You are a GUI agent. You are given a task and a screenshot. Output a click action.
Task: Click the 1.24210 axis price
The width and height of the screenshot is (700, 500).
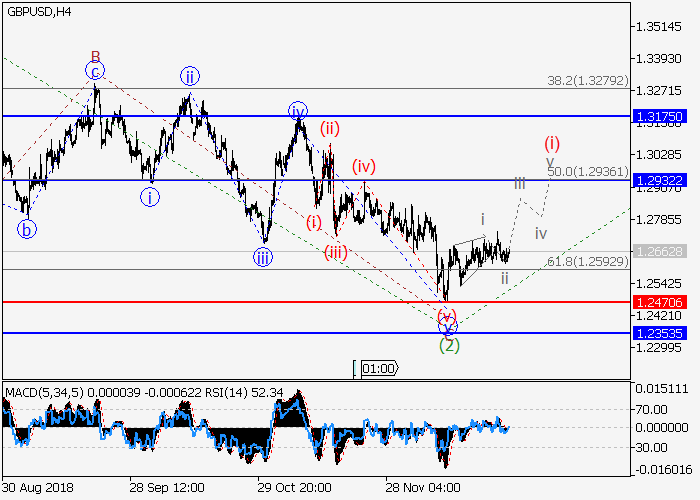659,316
